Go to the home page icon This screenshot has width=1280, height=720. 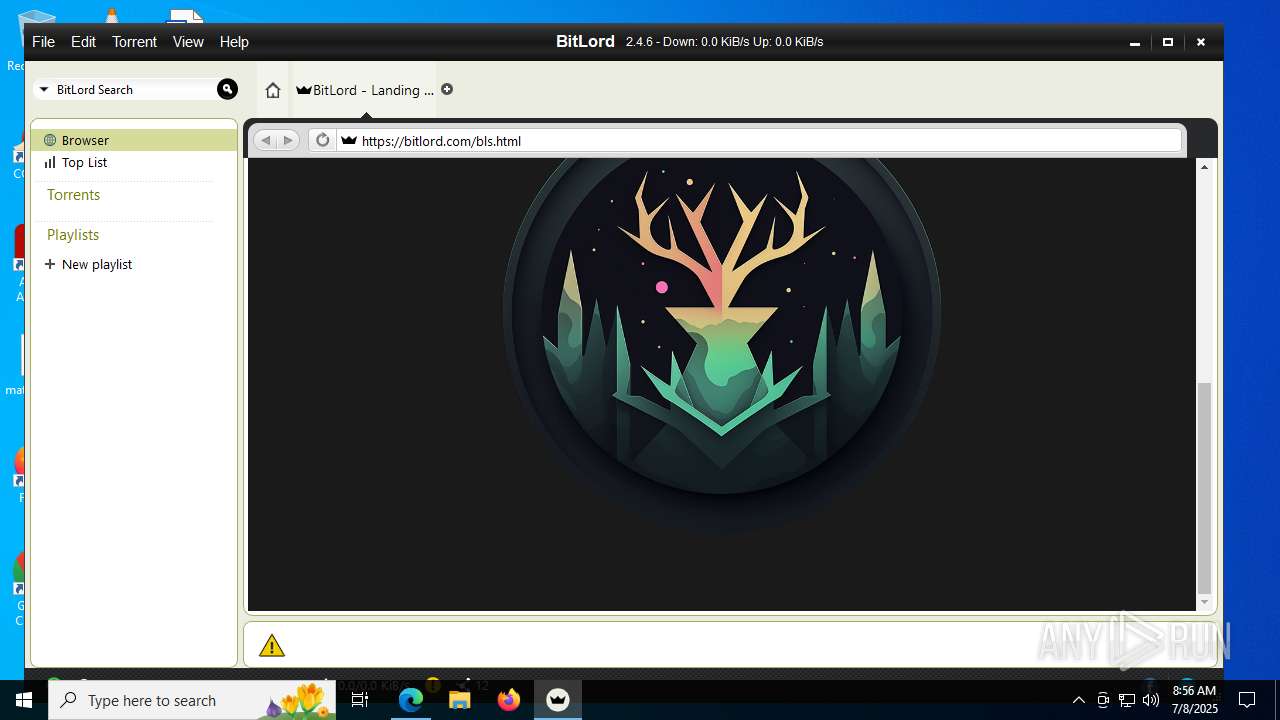pyautogui.click(x=273, y=90)
